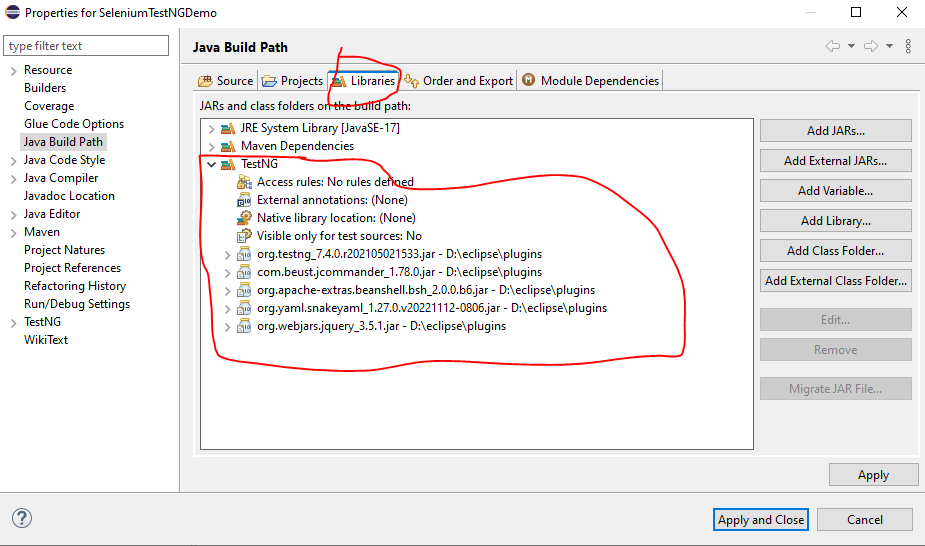This screenshot has width=925, height=546.
Task: Switch to the Projects tab
Action: point(293,81)
